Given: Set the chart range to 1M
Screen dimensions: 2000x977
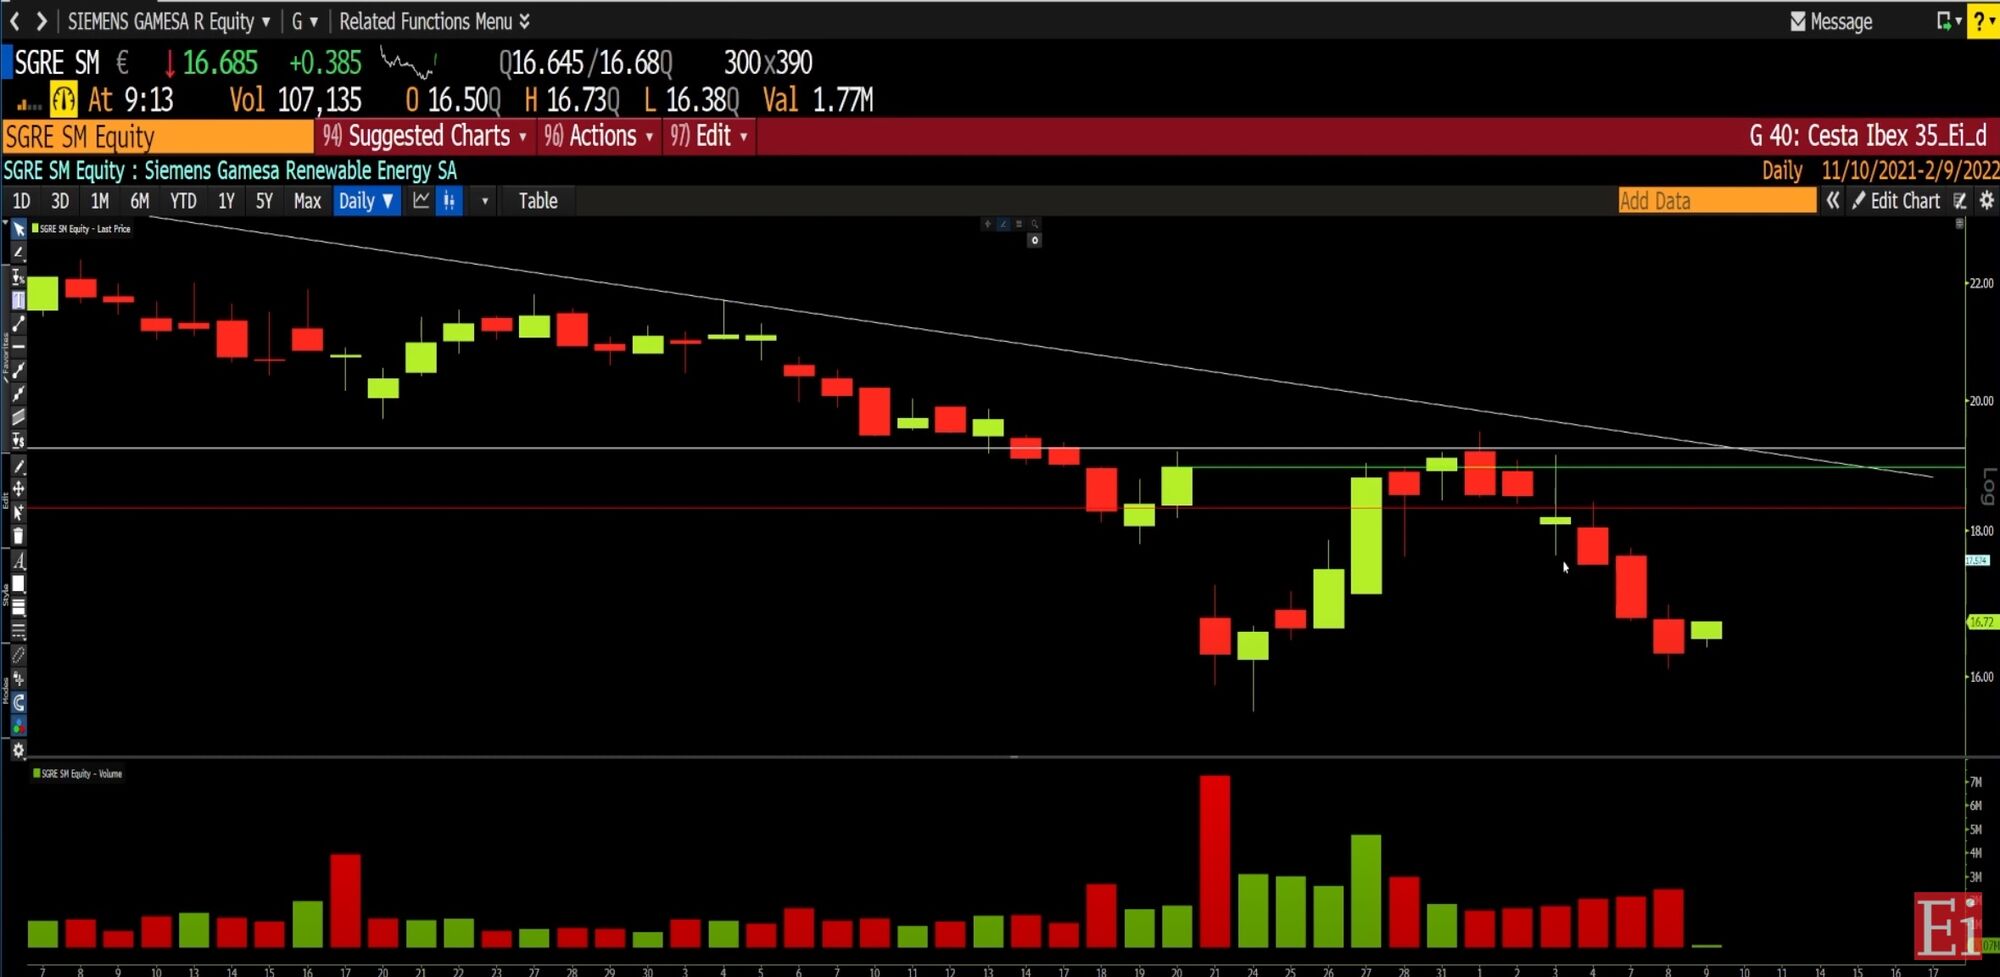Looking at the screenshot, I should coord(100,201).
